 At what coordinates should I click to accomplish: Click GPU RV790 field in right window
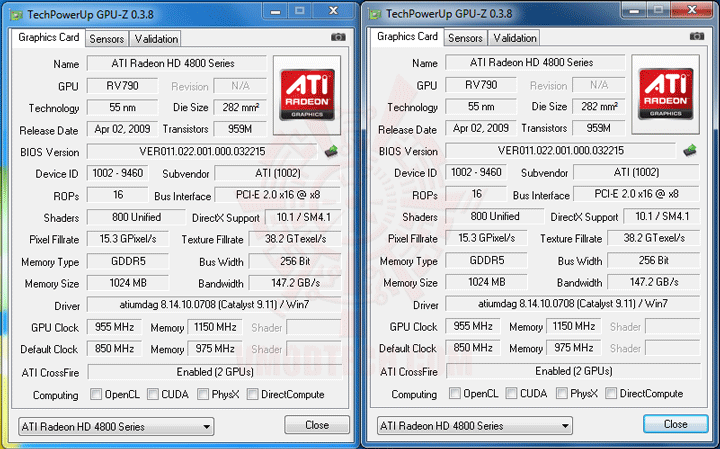coord(481,85)
